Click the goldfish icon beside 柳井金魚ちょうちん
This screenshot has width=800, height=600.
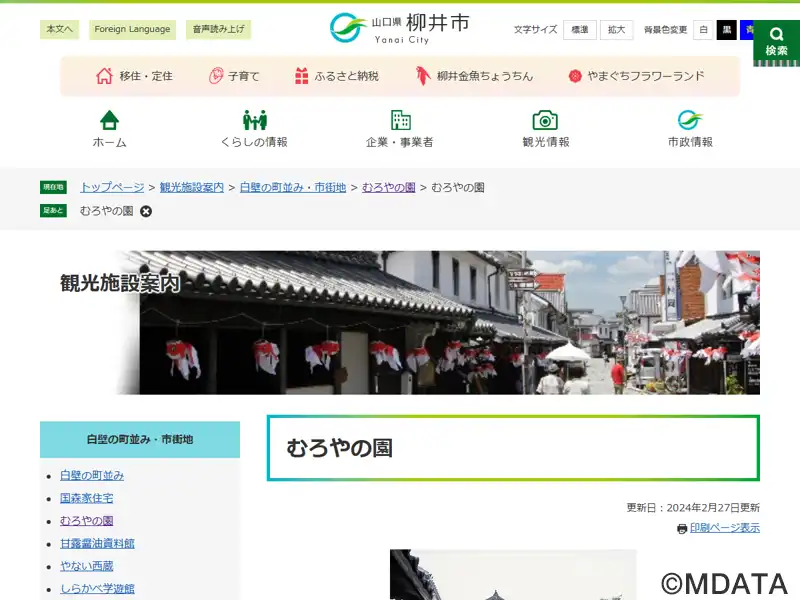coord(422,76)
